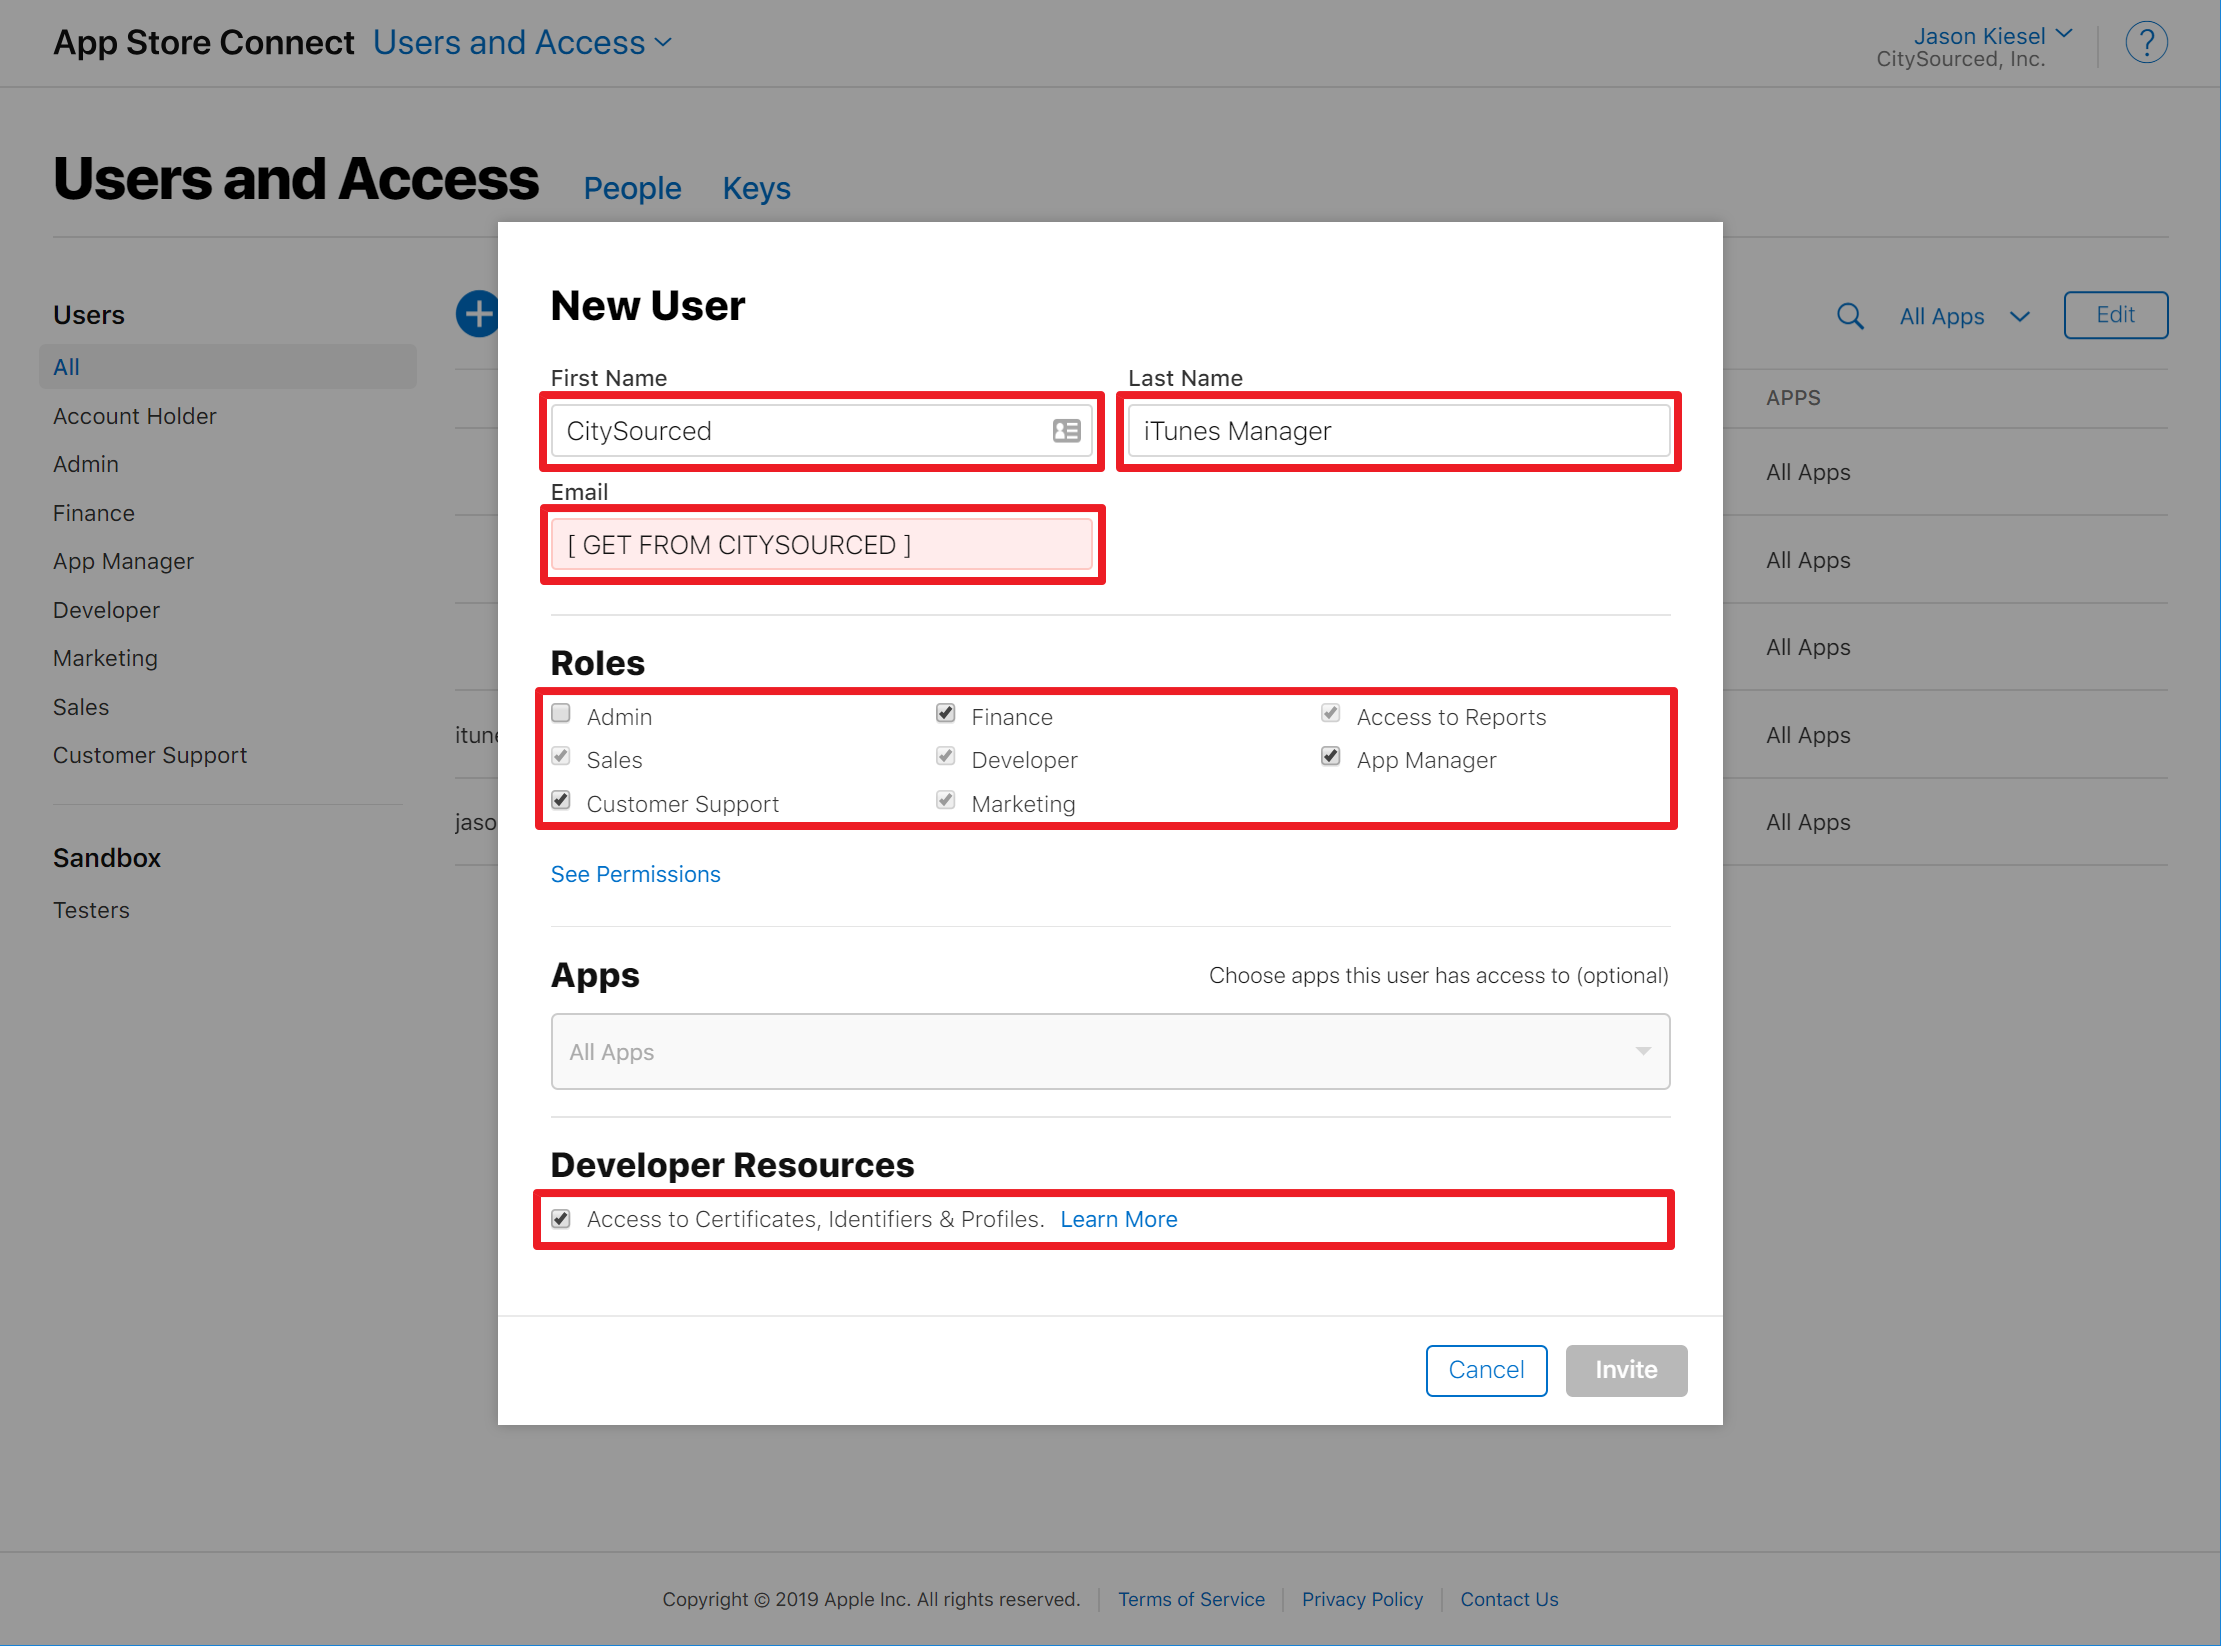Toggle the Marketing role checkbox
Viewport: 2221px width, 1646px height.
click(946, 801)
